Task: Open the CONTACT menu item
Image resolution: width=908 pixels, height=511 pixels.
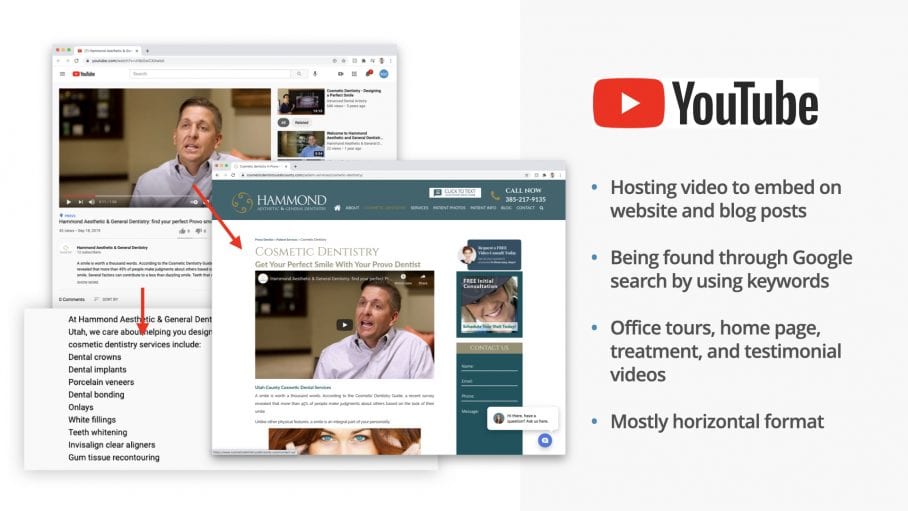Action: click(525, 207)
